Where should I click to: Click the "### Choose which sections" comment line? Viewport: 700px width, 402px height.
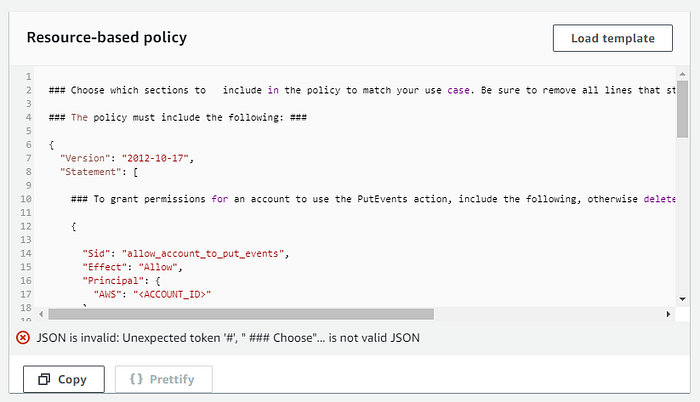[362, 90]
